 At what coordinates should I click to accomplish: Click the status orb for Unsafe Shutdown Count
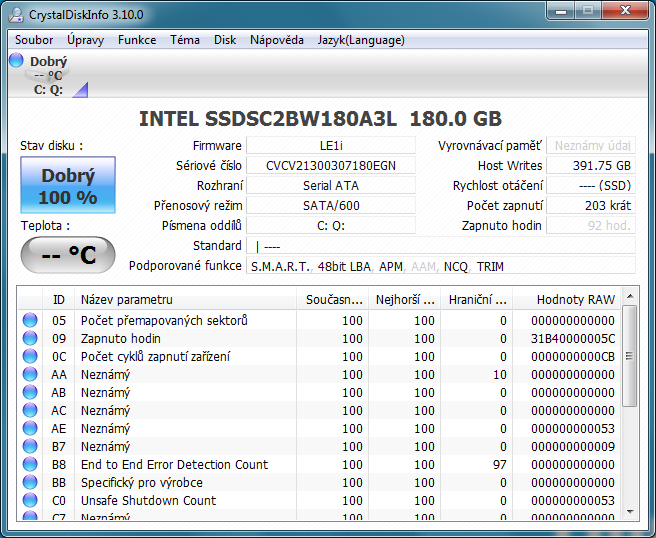[x=30, y=501]
